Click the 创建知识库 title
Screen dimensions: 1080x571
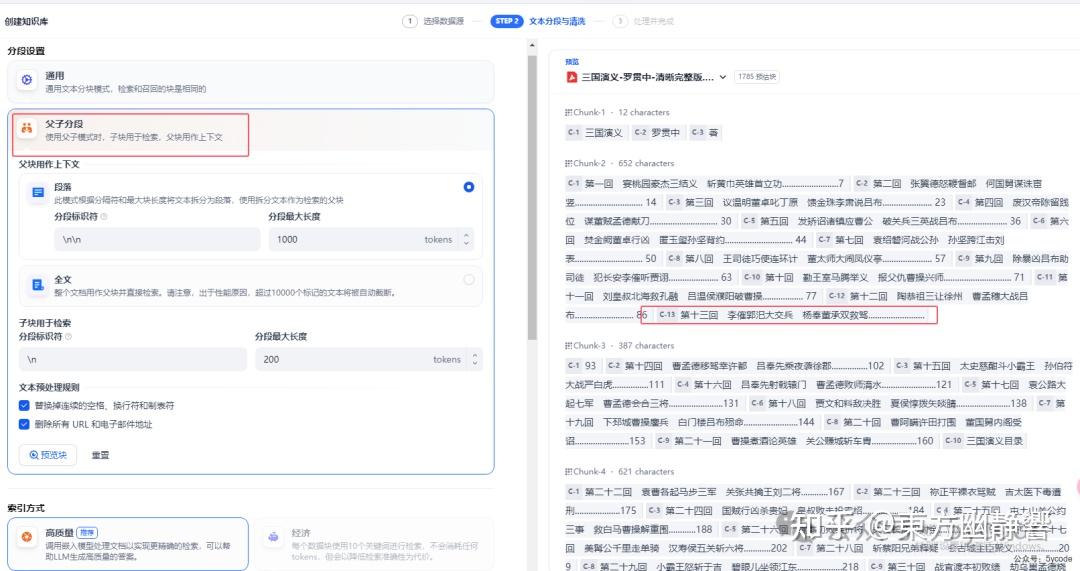point(26,21)
